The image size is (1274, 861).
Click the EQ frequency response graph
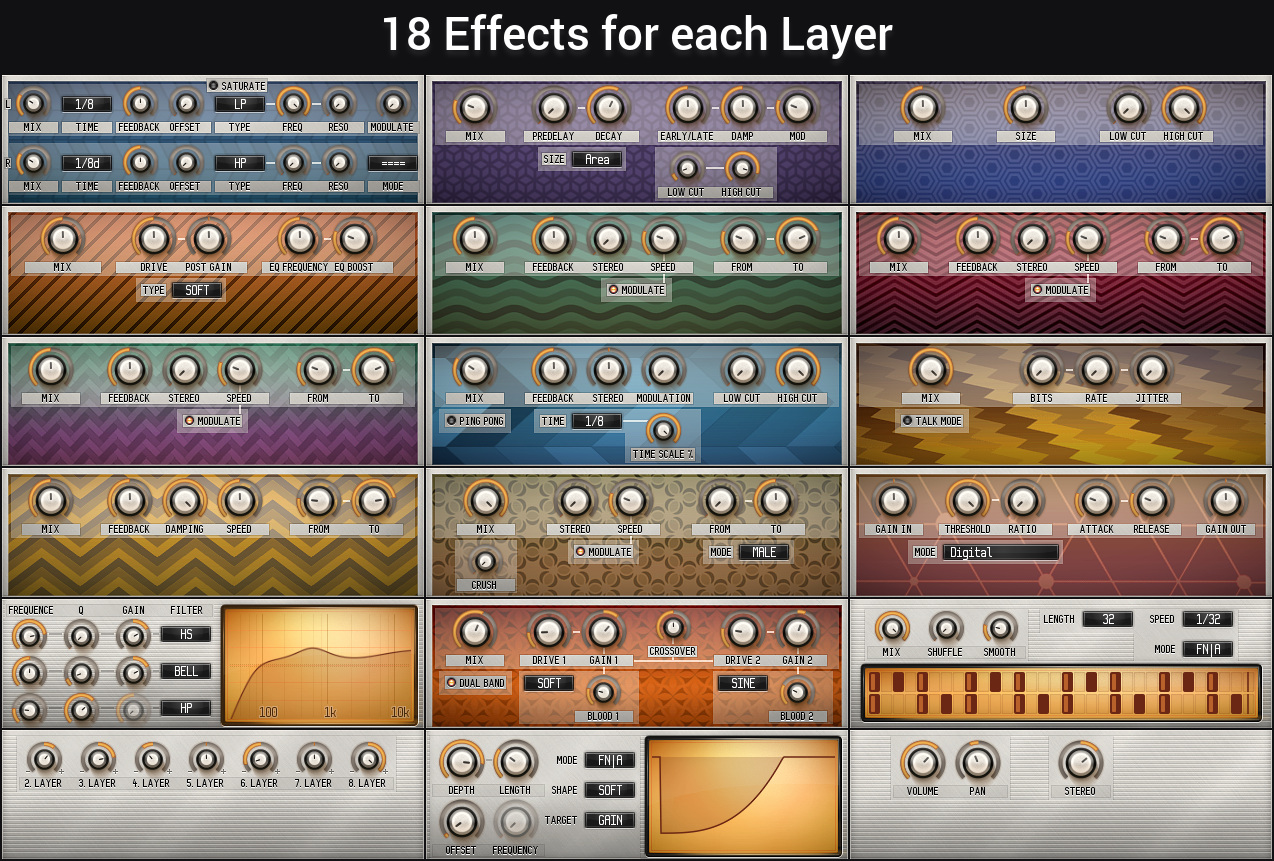319,664
